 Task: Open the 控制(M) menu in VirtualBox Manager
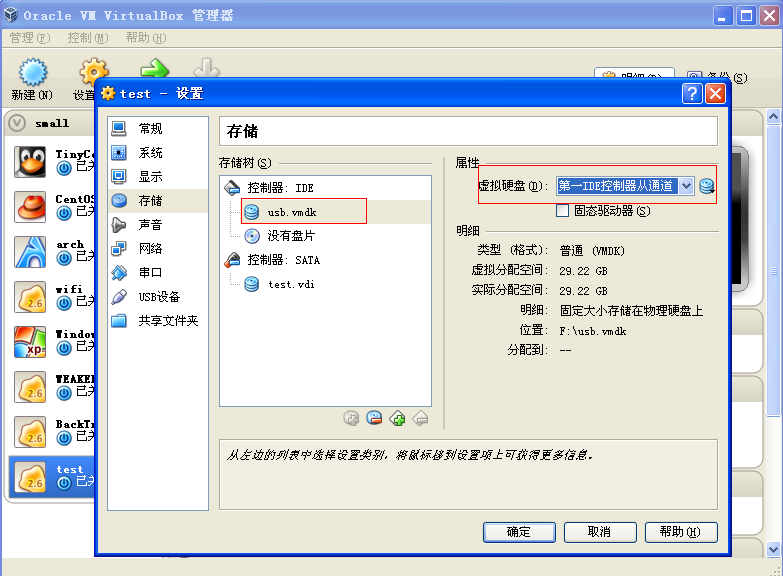tap(88, 38)
